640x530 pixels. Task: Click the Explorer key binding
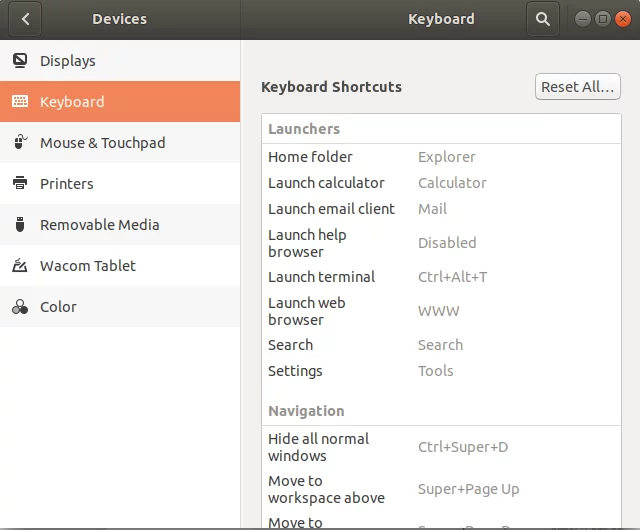[447, 157]
